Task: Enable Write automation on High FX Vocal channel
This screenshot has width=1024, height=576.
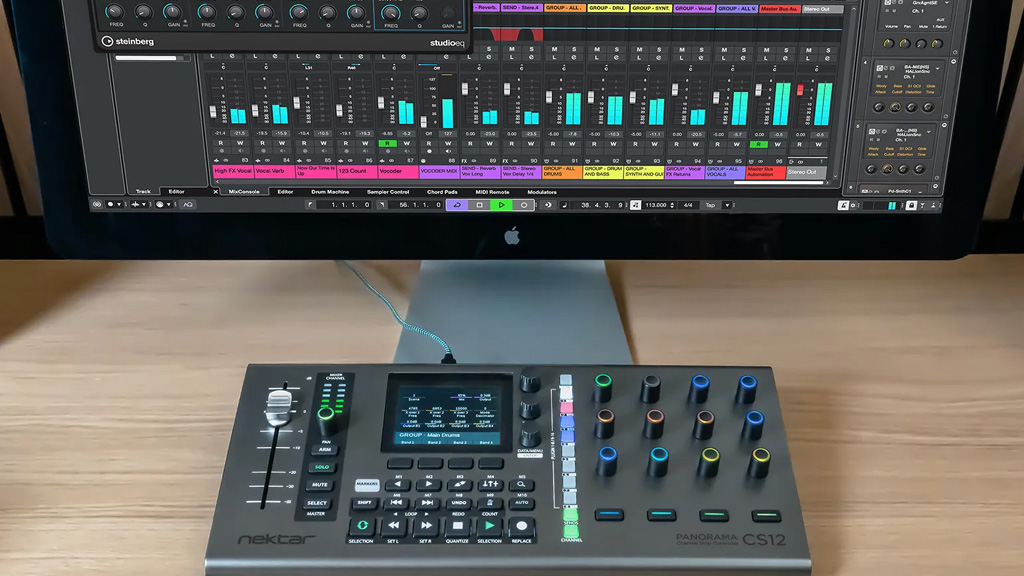Action: coord(240,142)
